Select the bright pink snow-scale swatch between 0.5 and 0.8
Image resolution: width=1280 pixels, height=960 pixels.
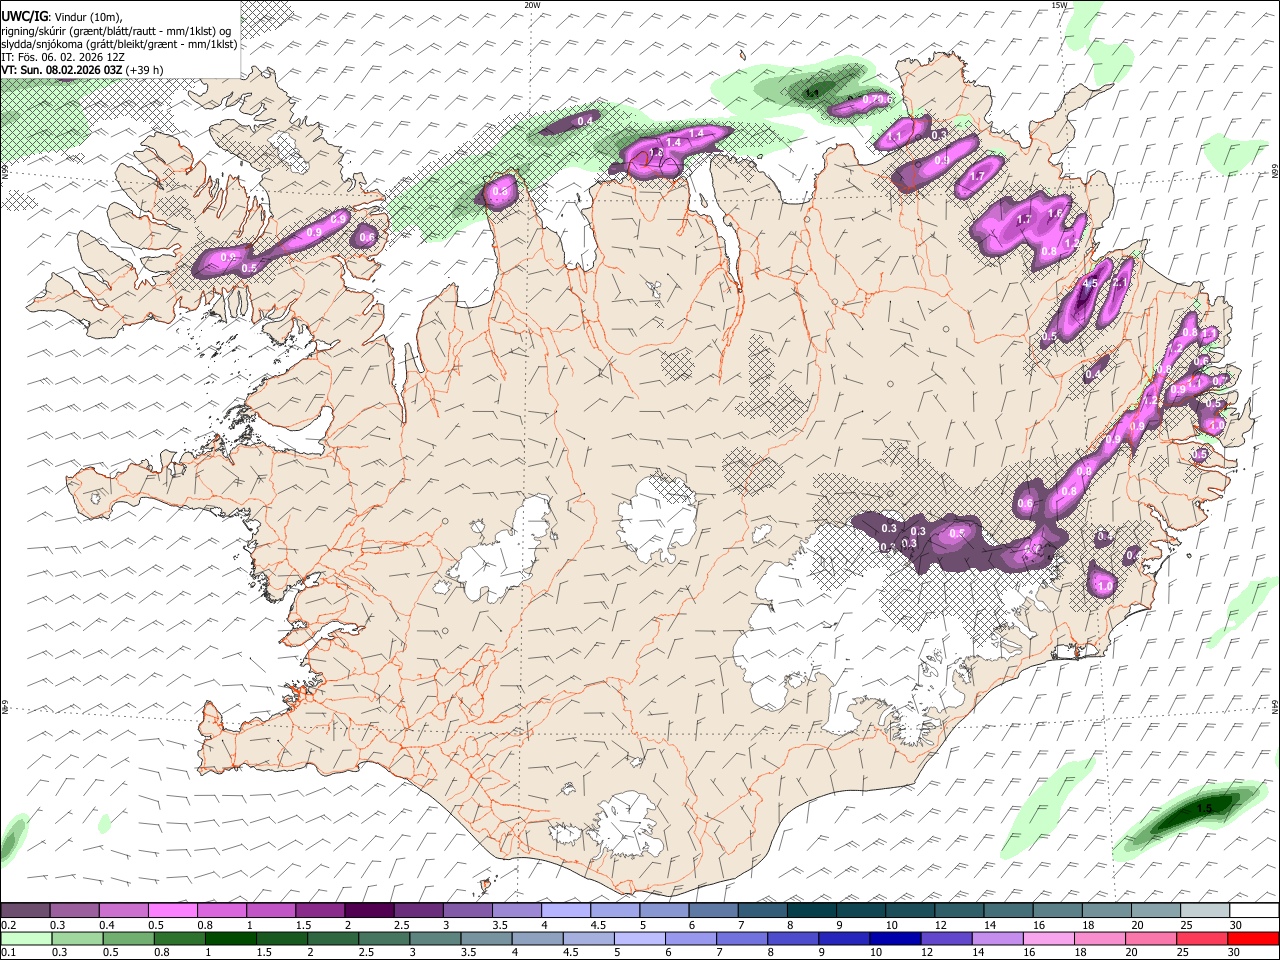pos(172,910)
